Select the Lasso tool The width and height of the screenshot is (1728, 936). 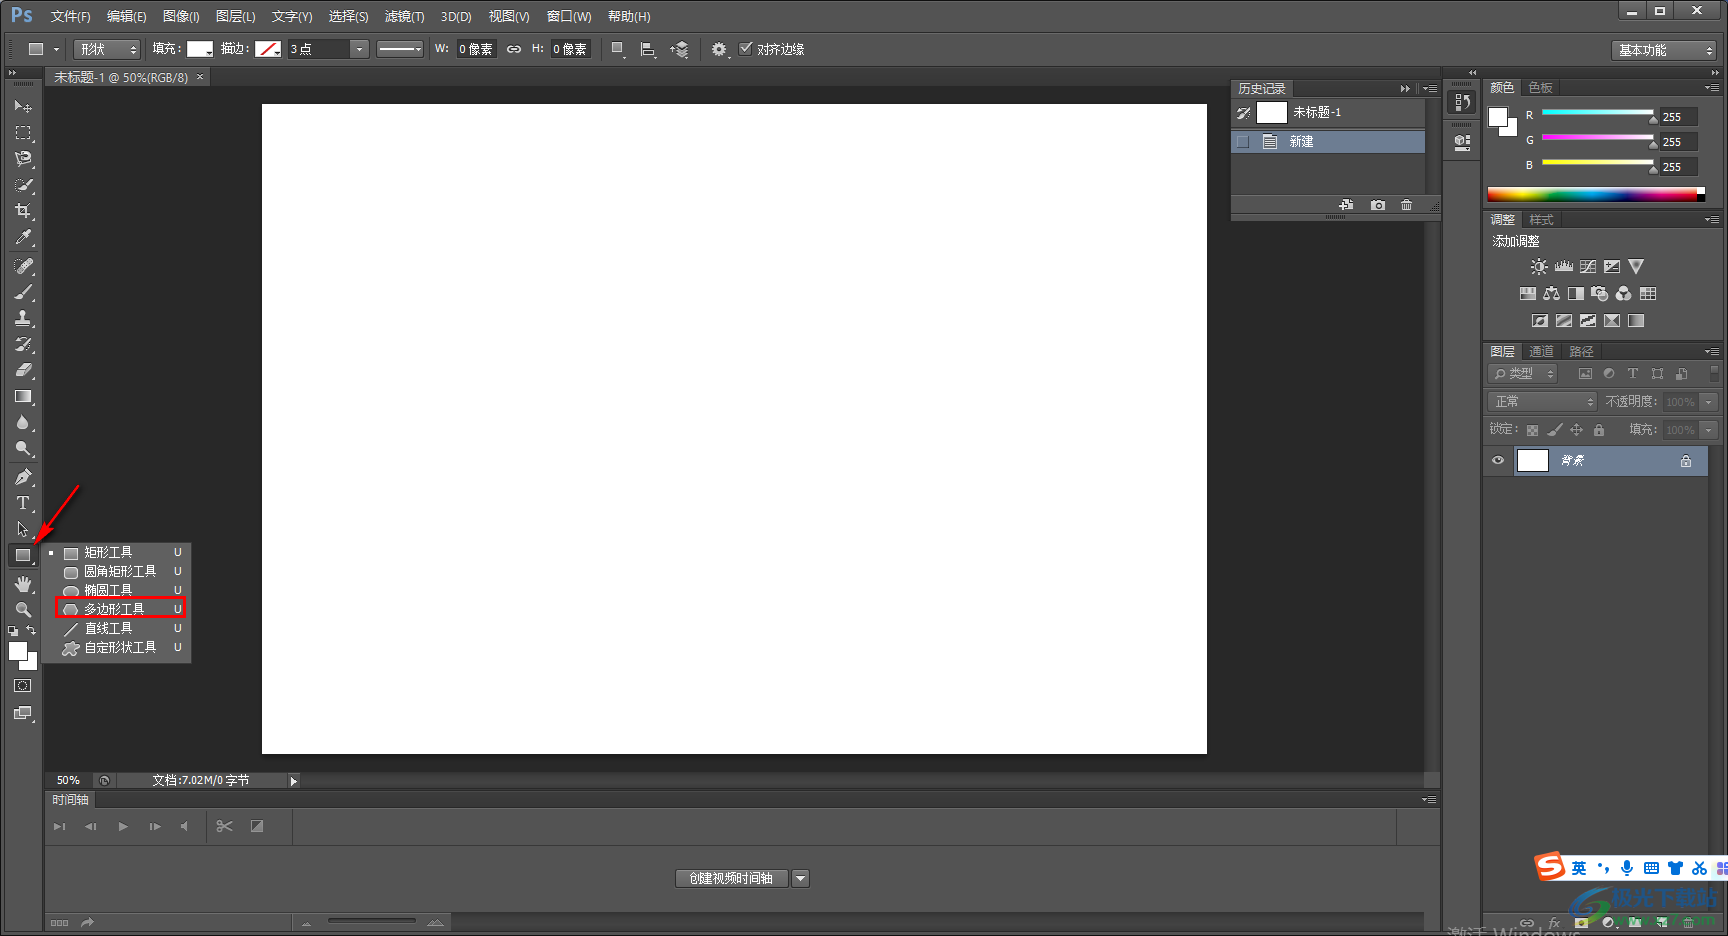(22, 158)
